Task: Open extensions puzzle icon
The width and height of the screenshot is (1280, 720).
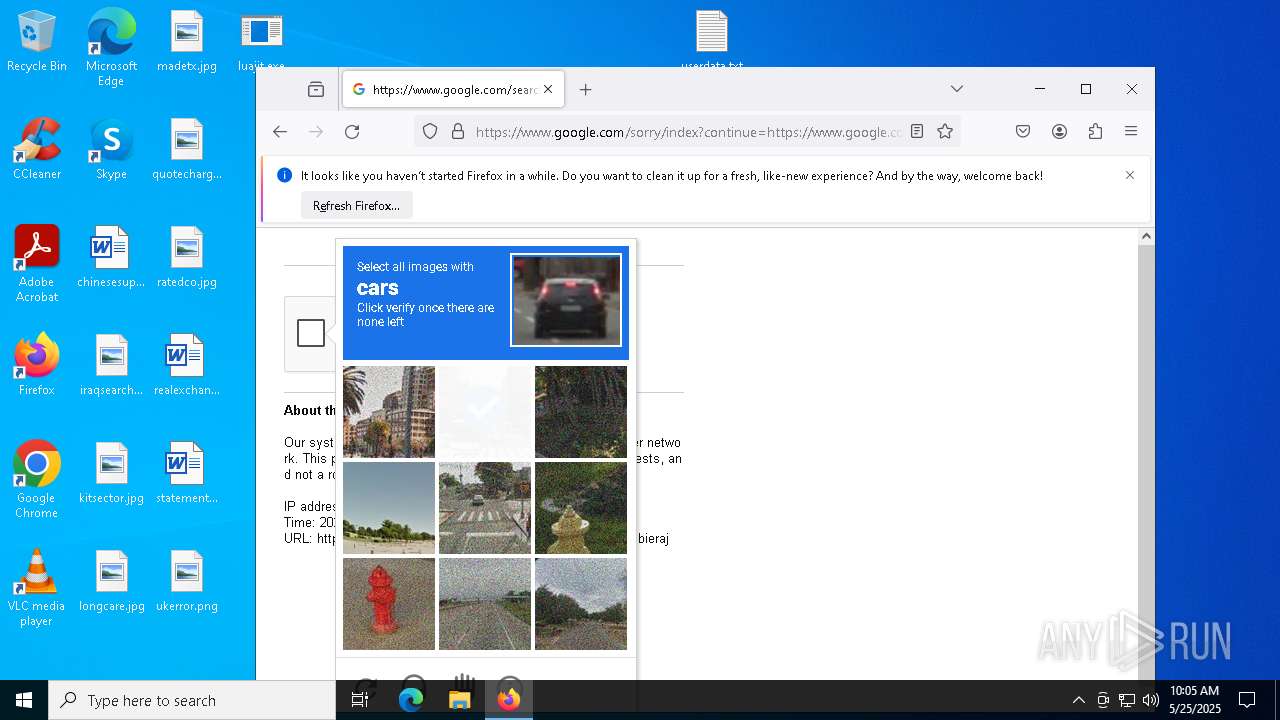Action: (x=1095, y=132)
